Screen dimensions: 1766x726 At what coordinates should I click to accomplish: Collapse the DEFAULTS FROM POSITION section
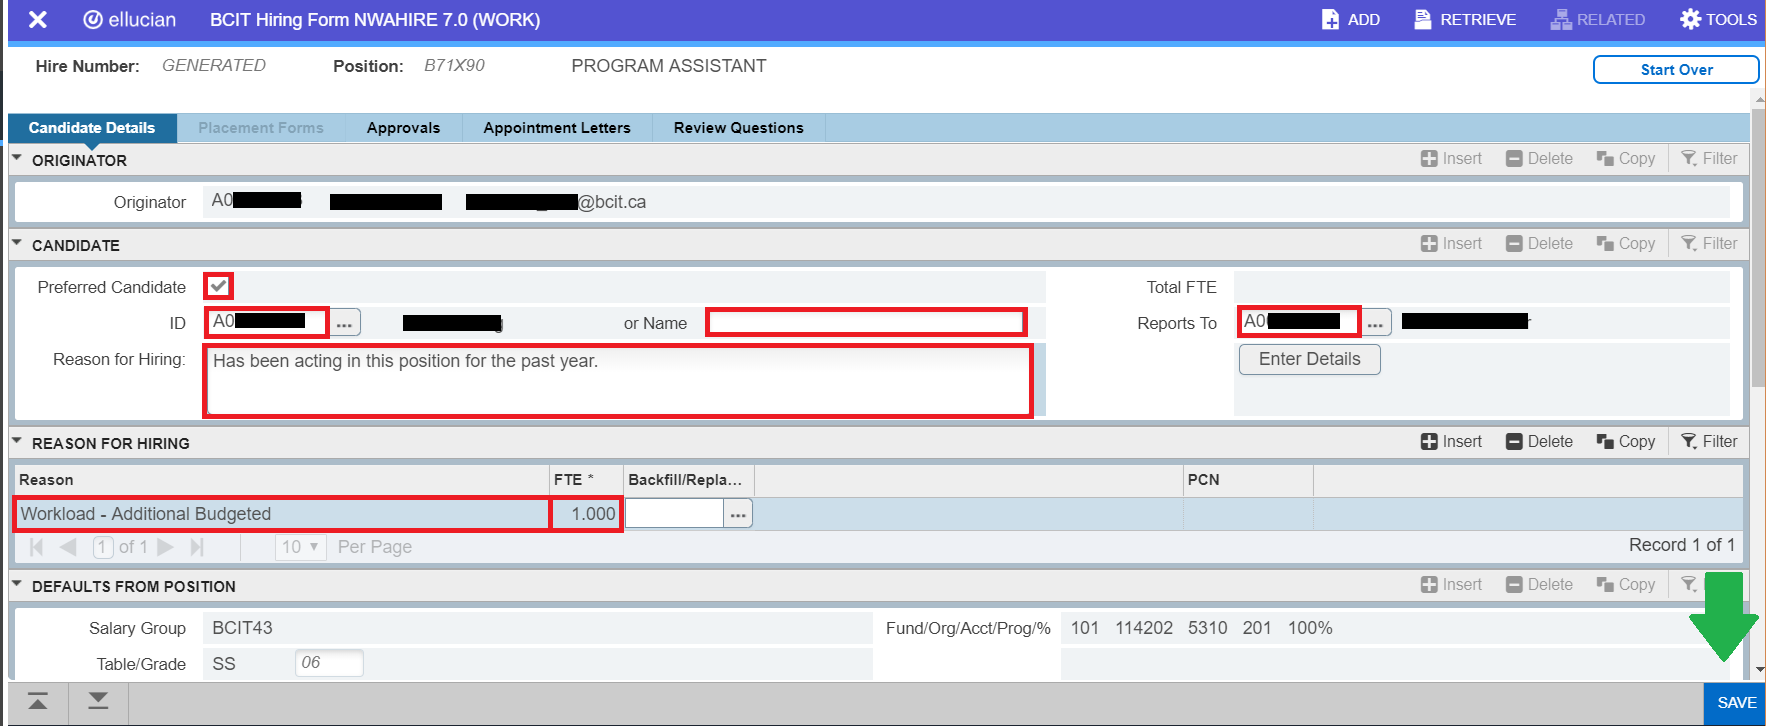coord(17,585)
